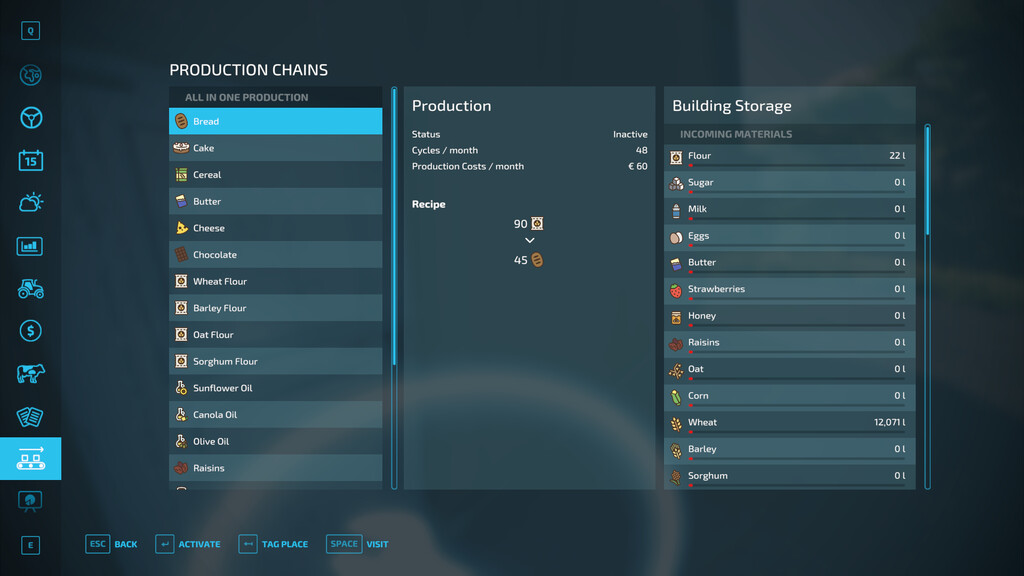Click the Back button

point(112,544)
